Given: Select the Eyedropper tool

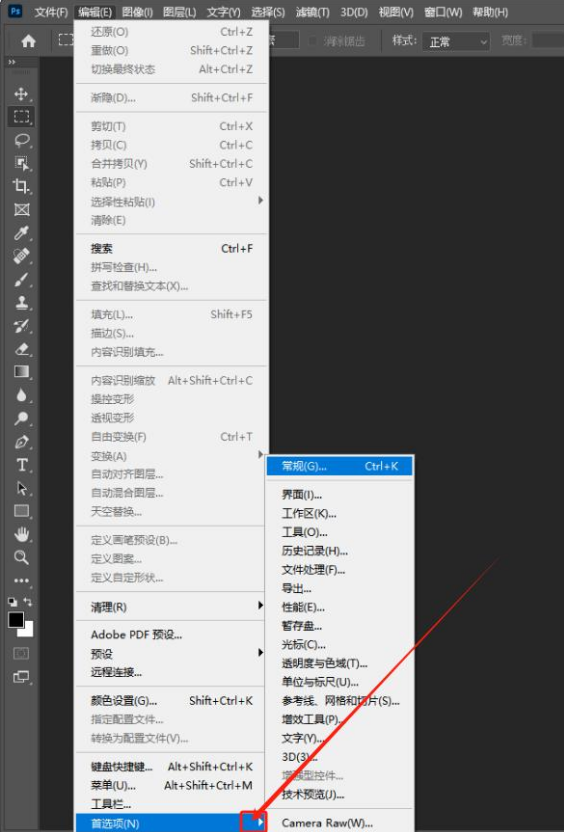Looking at the screenshot, I should tap(21, 233).
